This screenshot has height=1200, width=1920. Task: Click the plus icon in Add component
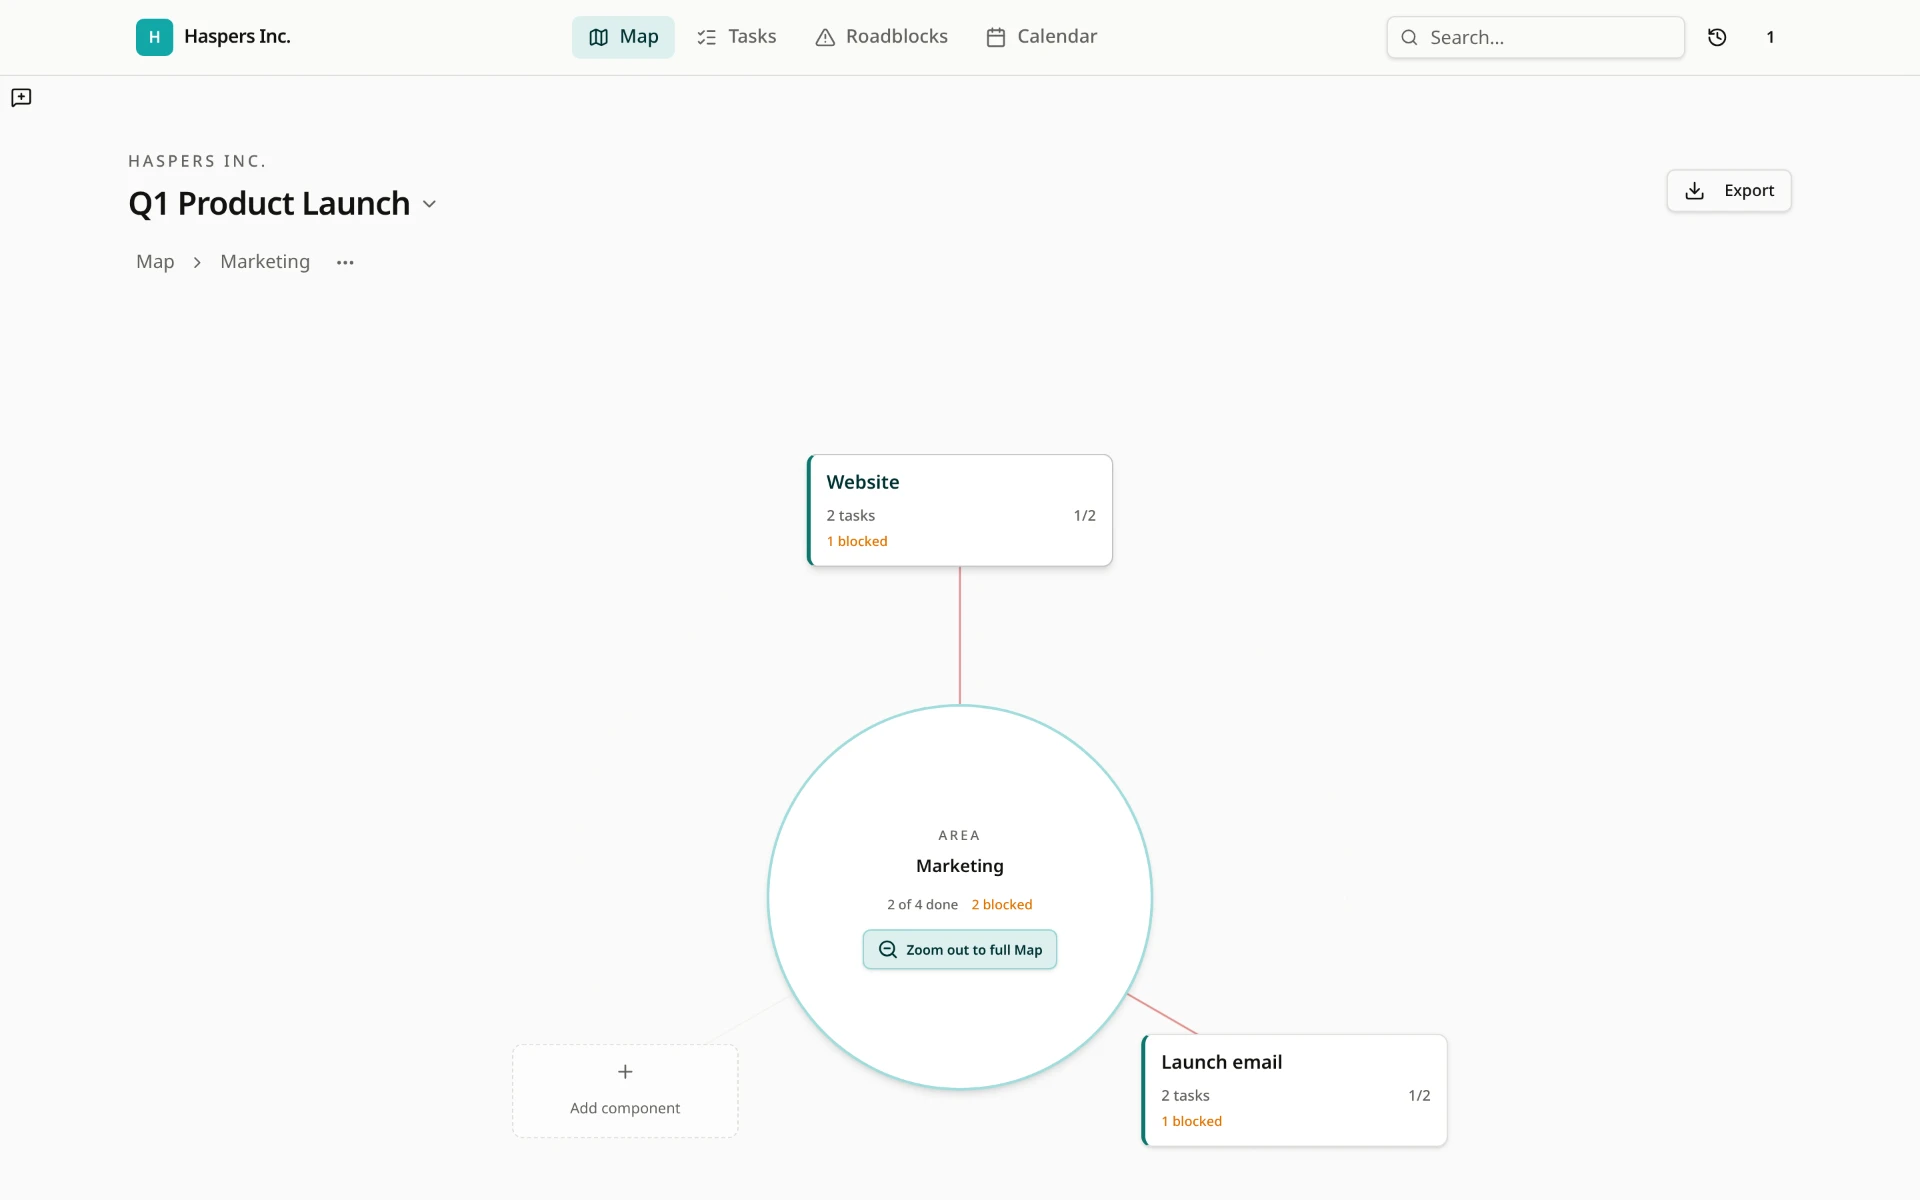(625, 1072)
